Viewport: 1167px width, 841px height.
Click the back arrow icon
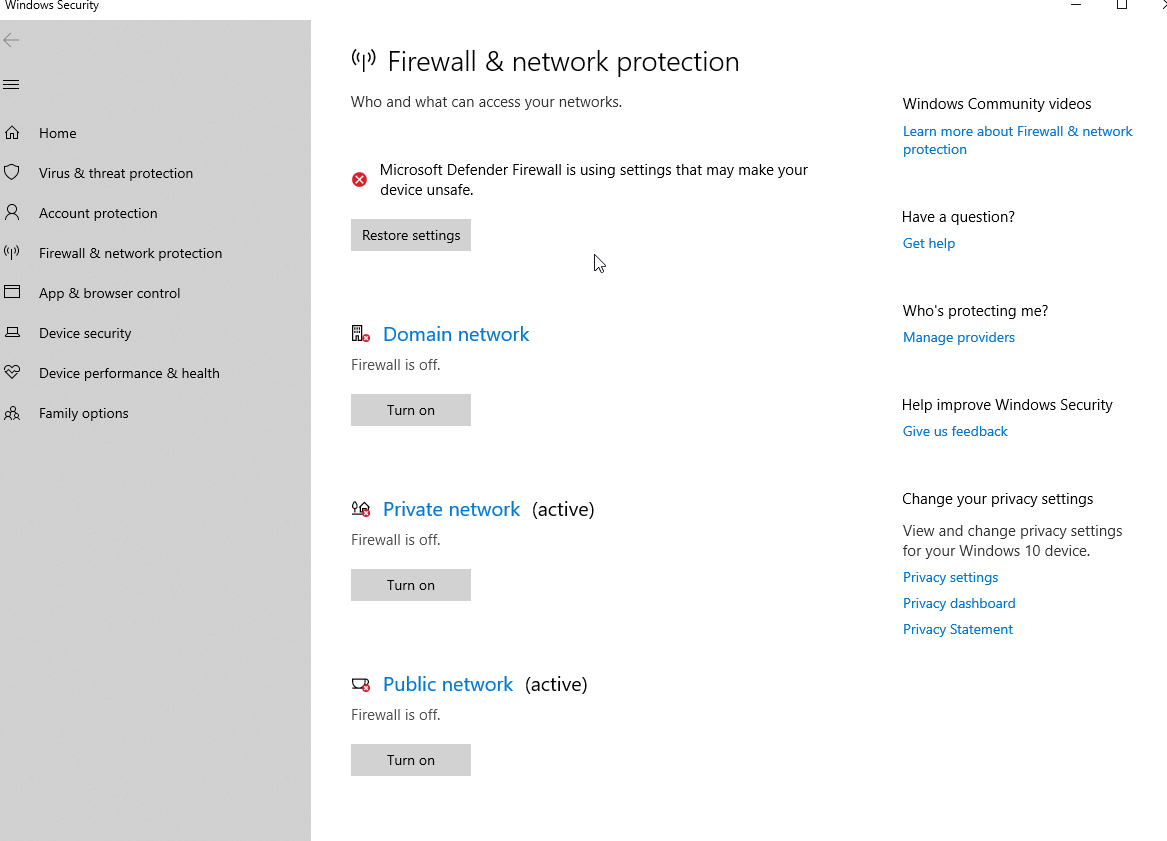pyautogui.click(x=11, y=40)
